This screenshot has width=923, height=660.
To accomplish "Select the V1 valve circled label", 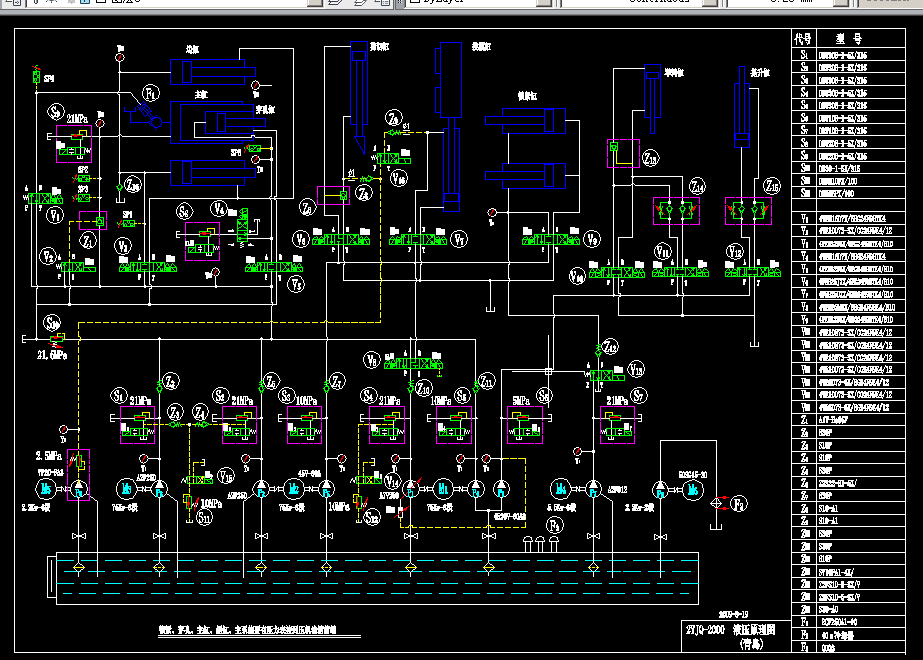I will (54, 213).
